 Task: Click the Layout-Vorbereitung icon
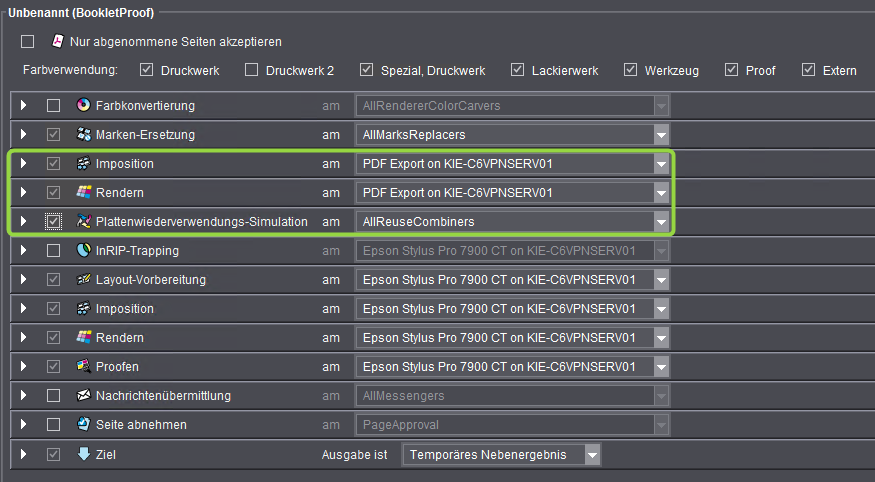pyautogui.click(x=83, y=280)
